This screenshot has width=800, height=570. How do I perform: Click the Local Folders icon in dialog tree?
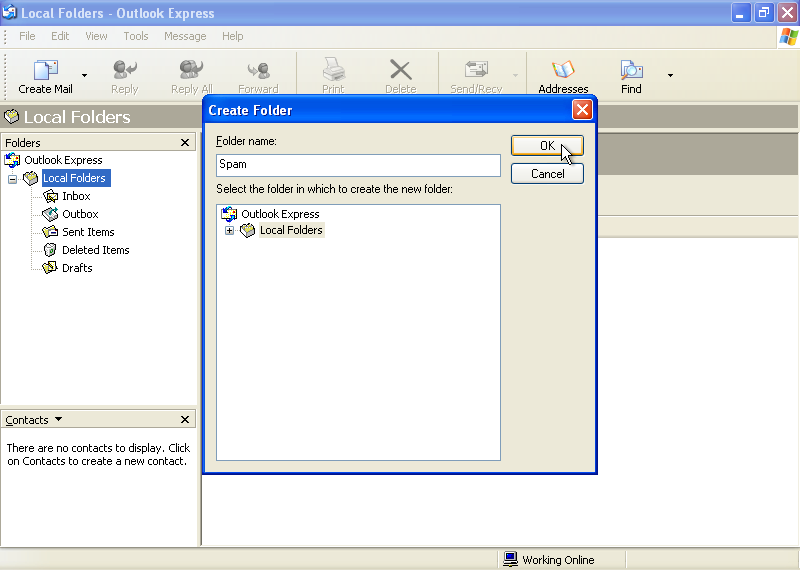tap(247, 230)
